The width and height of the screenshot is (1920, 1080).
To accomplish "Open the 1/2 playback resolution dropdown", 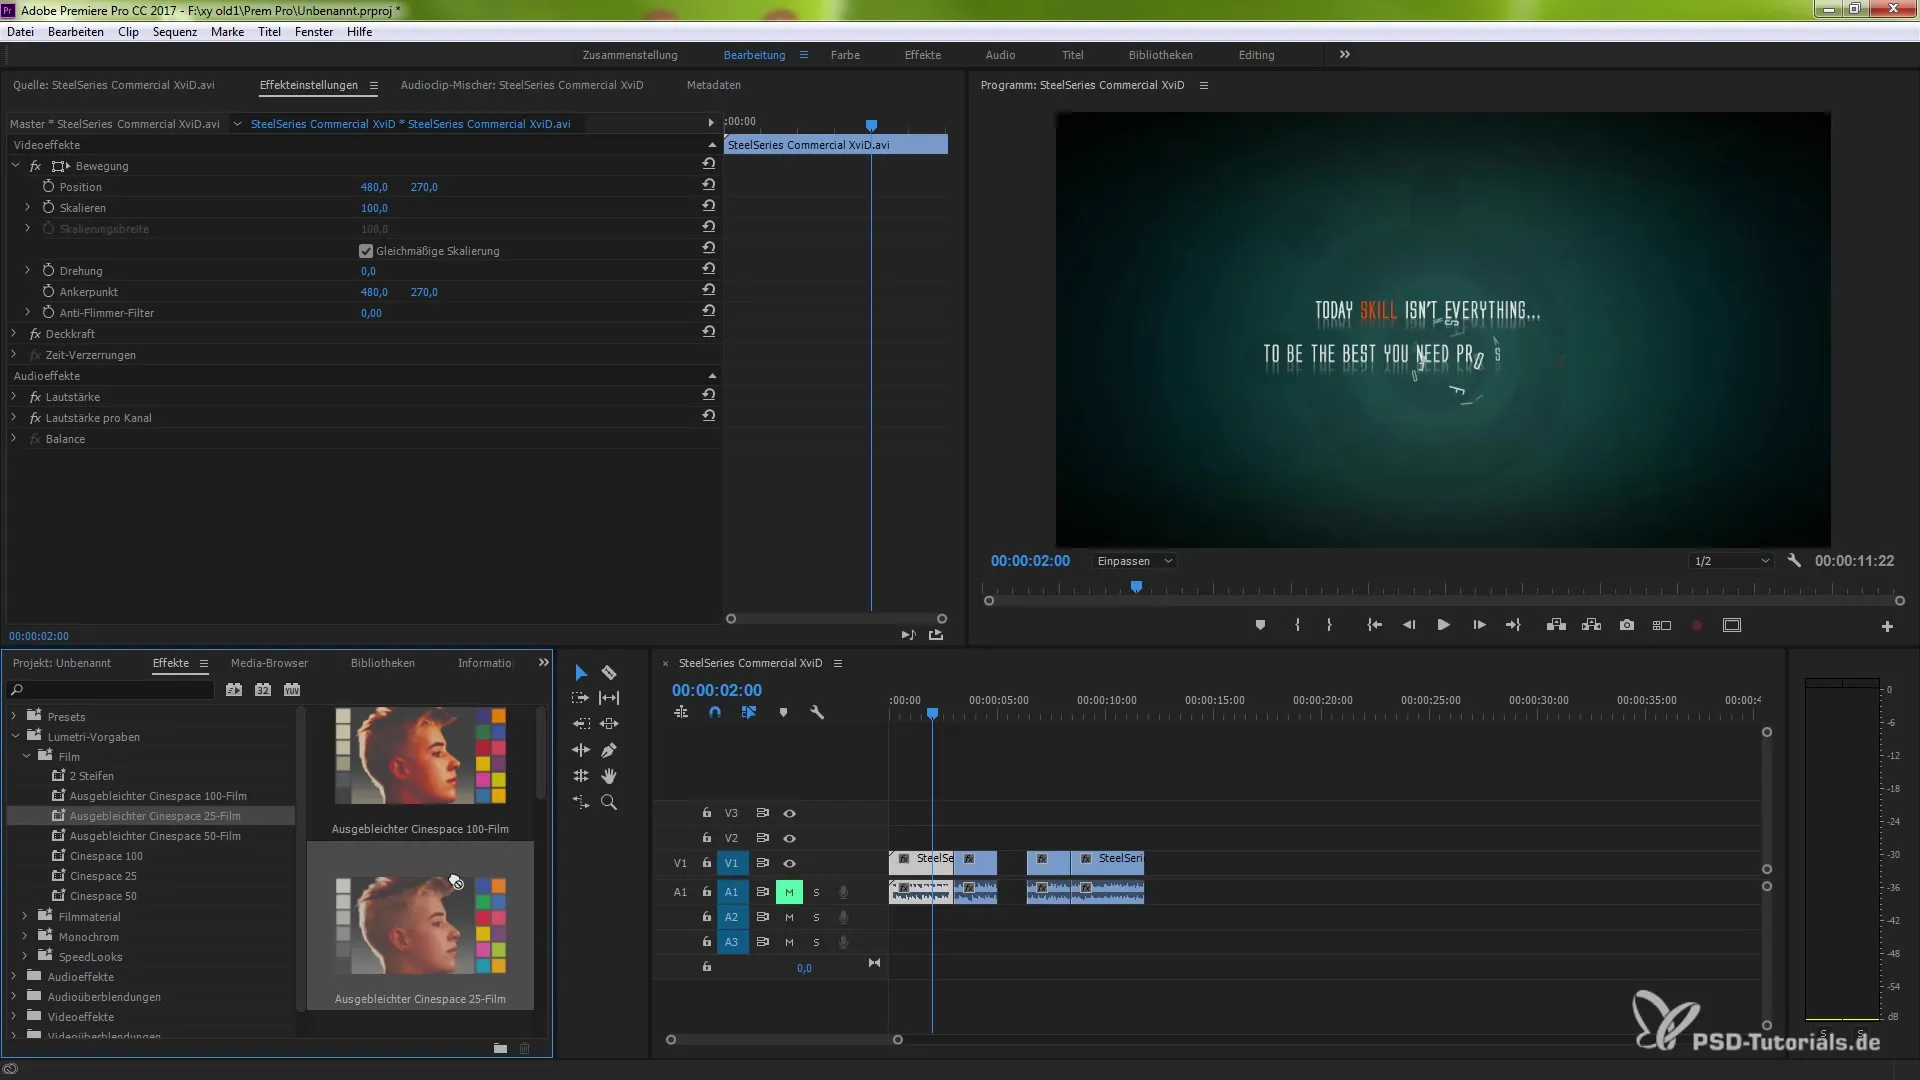I will (x=1732, y=561).
